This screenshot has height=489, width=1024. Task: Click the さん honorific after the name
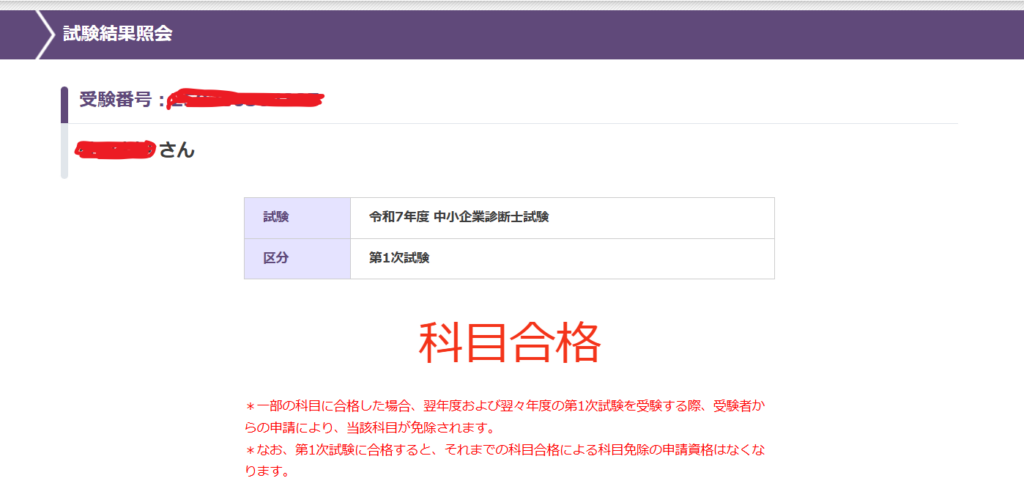pyautogui.click(x=176, y=151)
